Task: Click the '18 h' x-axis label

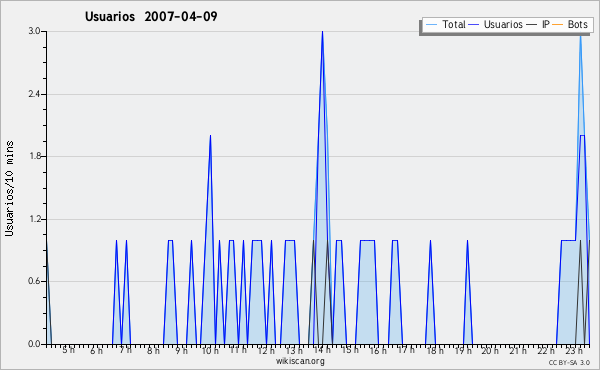Action: click(435, 350)
